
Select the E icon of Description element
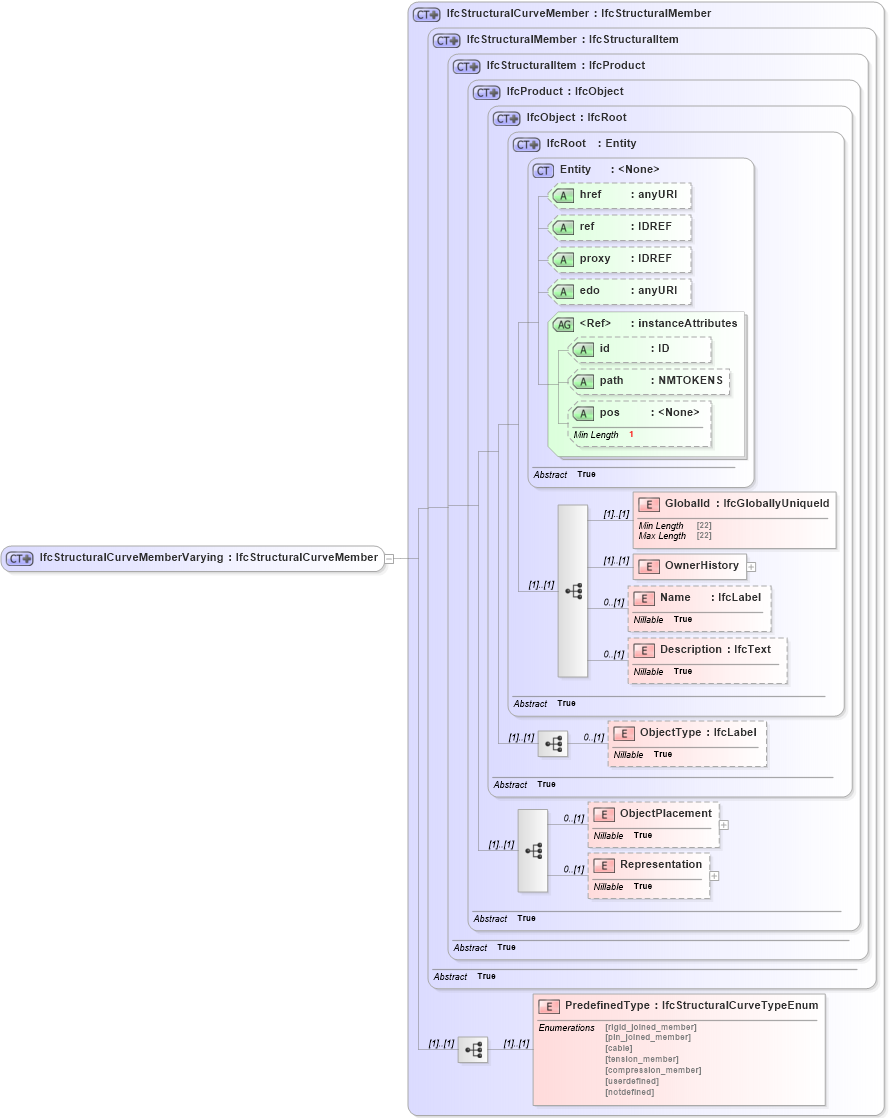[645, 649]
